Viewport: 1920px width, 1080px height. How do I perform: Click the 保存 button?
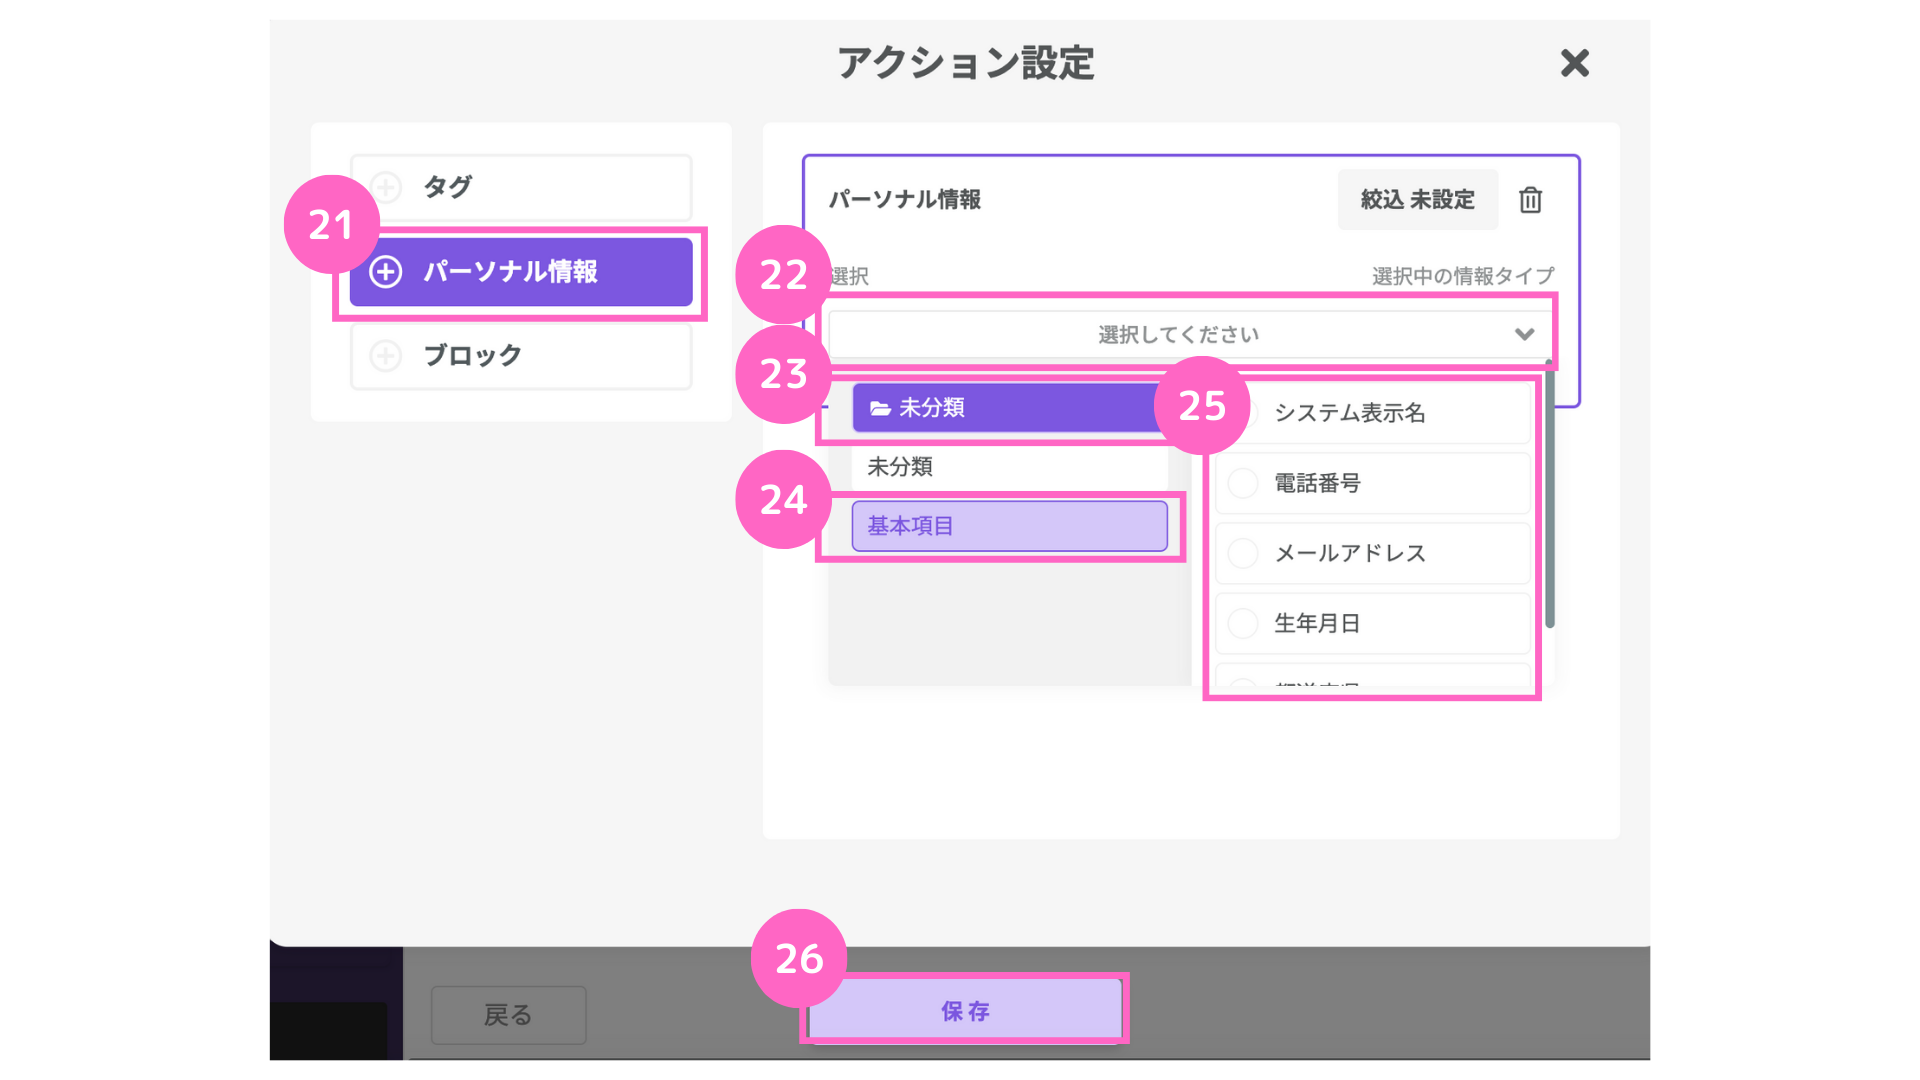click(x=965, y=1011)
